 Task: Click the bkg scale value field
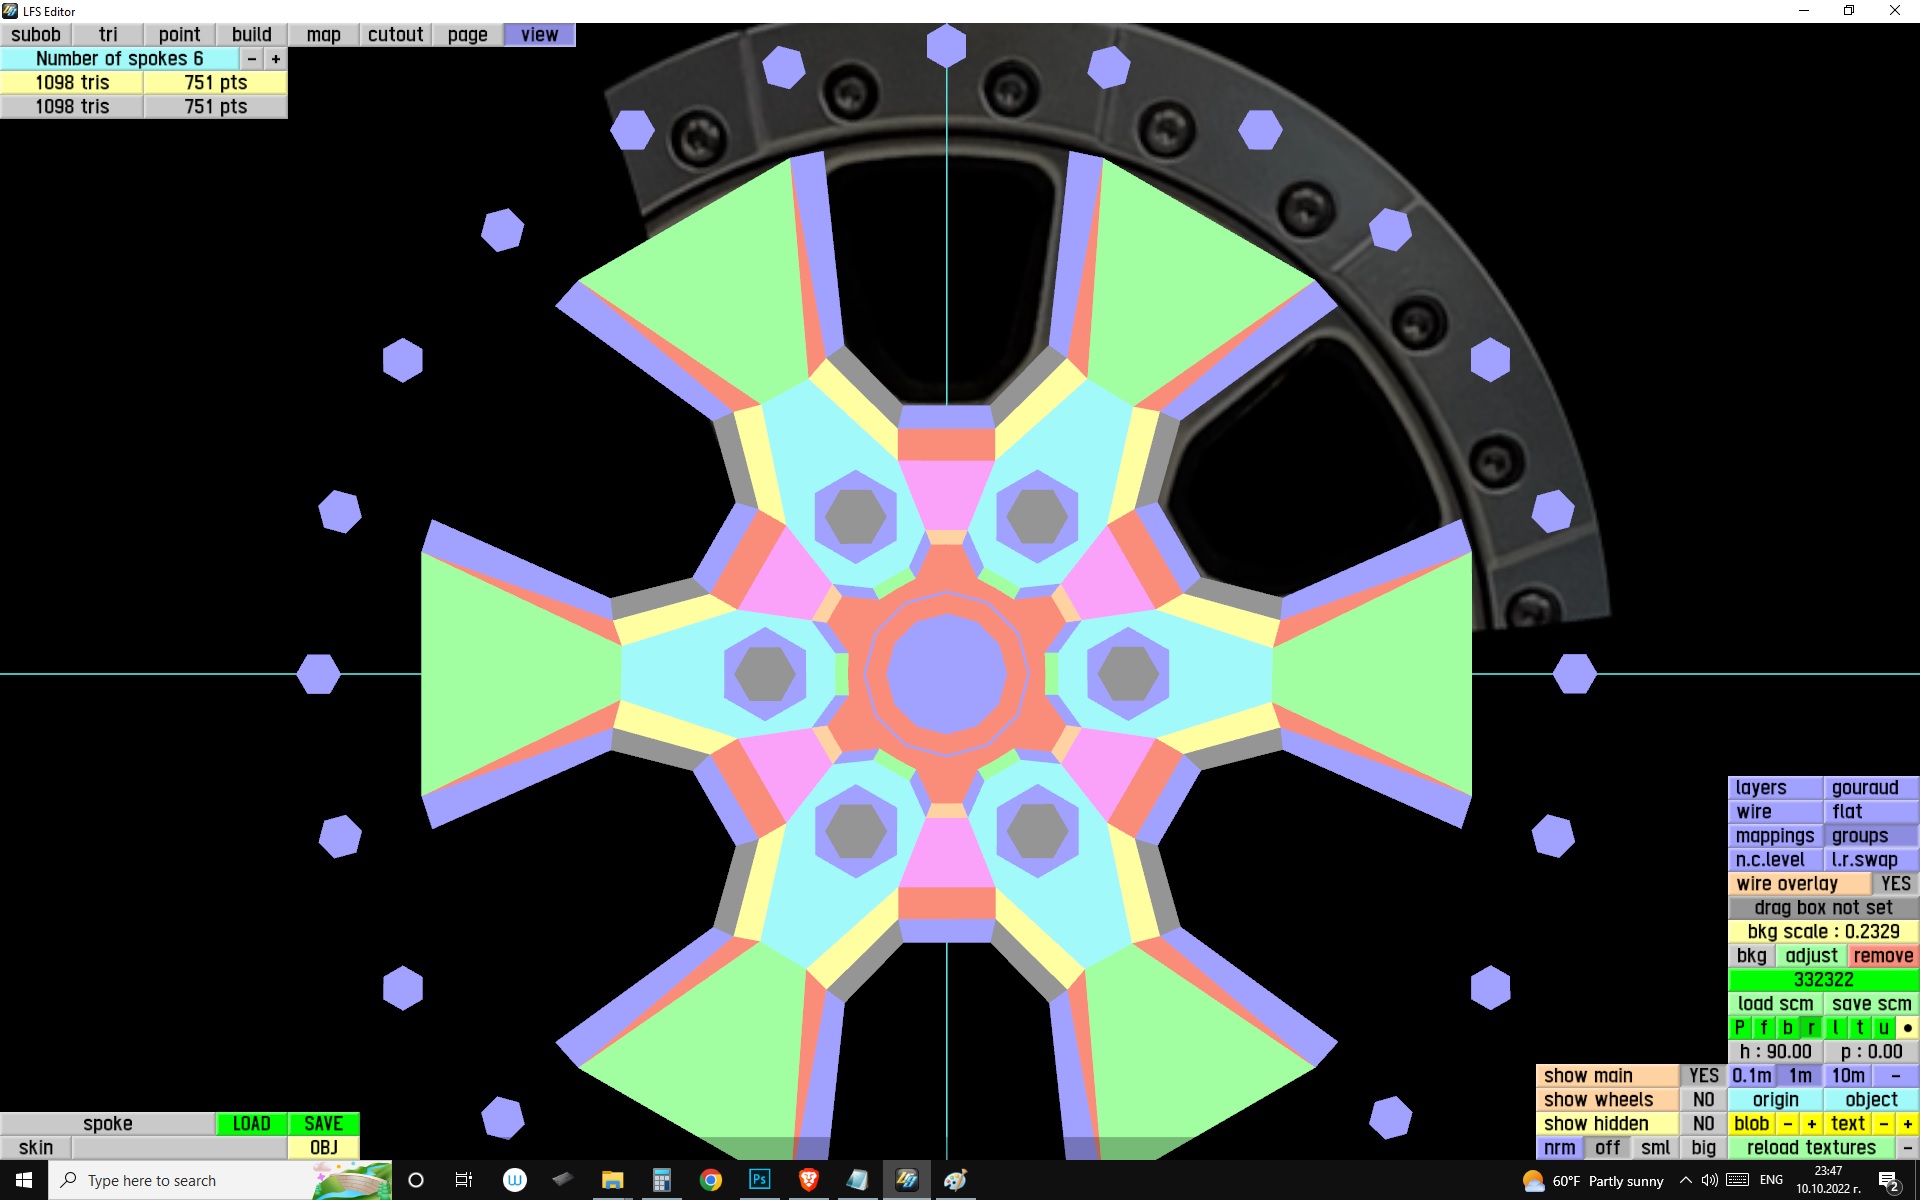coord(1822,932)
